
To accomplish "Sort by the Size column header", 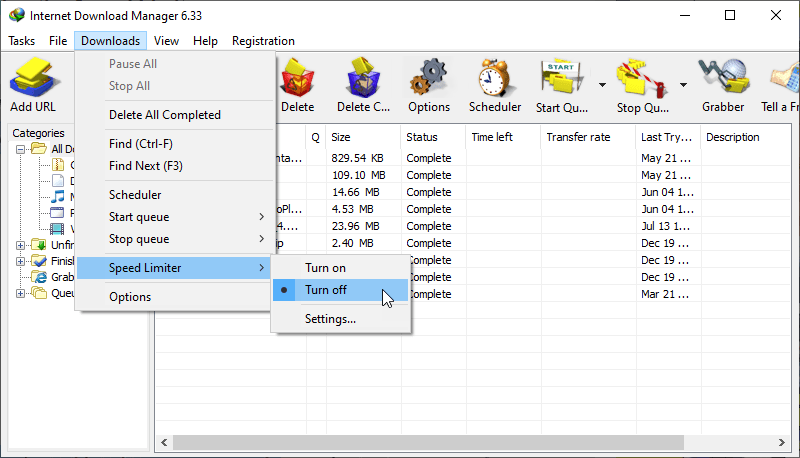I will click(363, 137).
